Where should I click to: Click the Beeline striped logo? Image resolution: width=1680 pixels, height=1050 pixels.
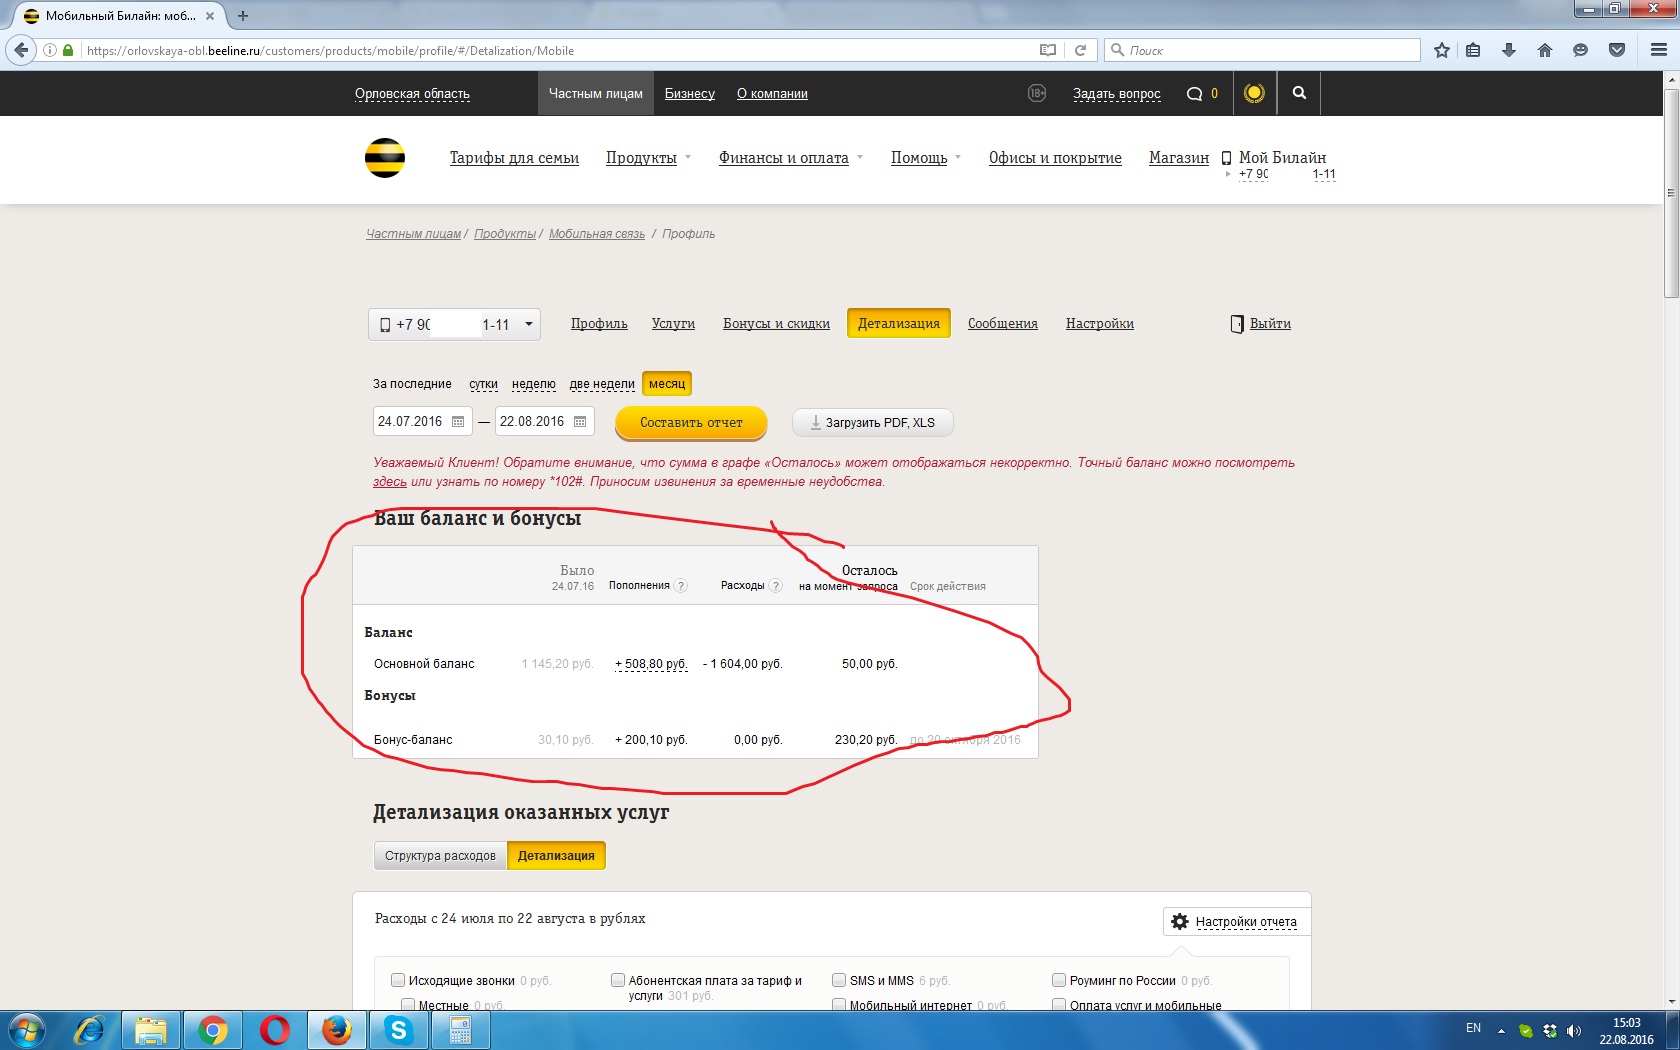pyautogui.click(x=385, y=158)
